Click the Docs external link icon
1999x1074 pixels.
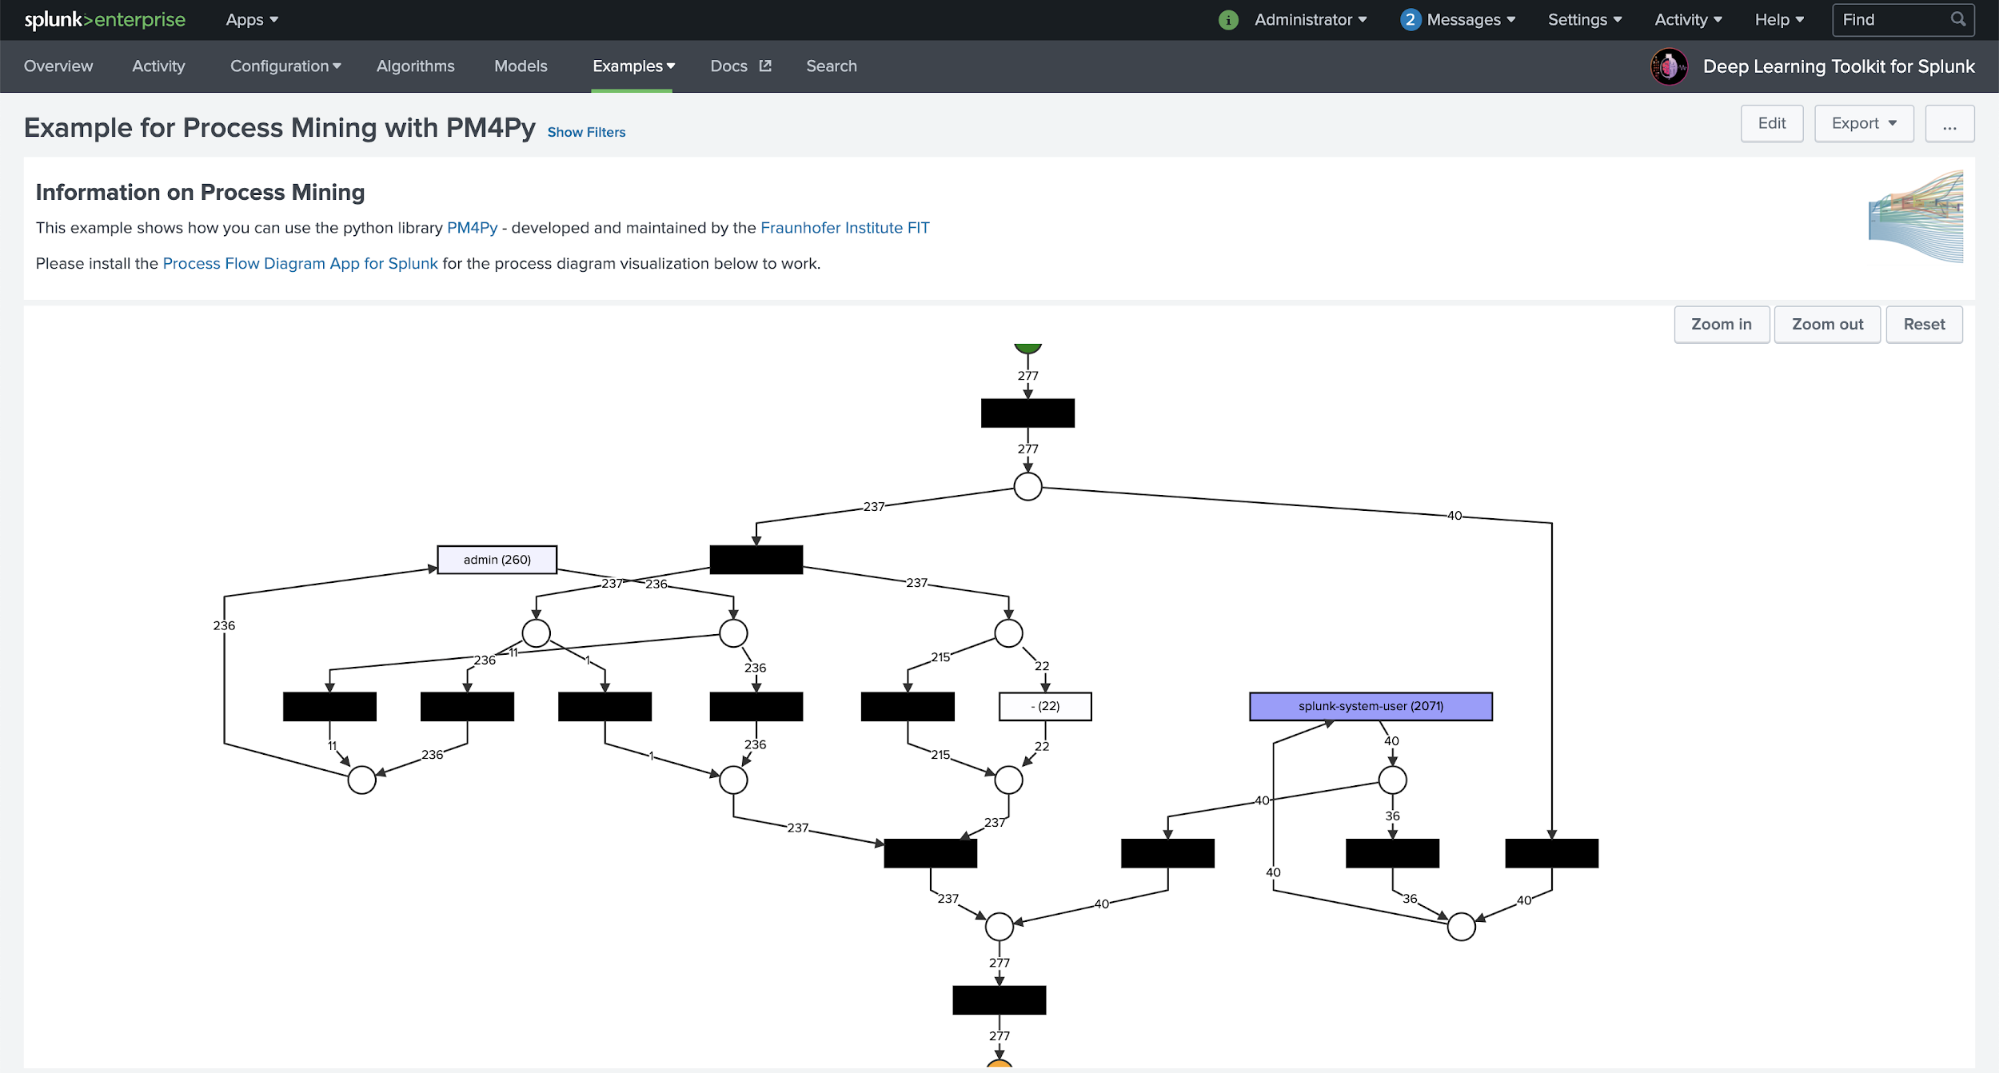[x=765, y=66]
